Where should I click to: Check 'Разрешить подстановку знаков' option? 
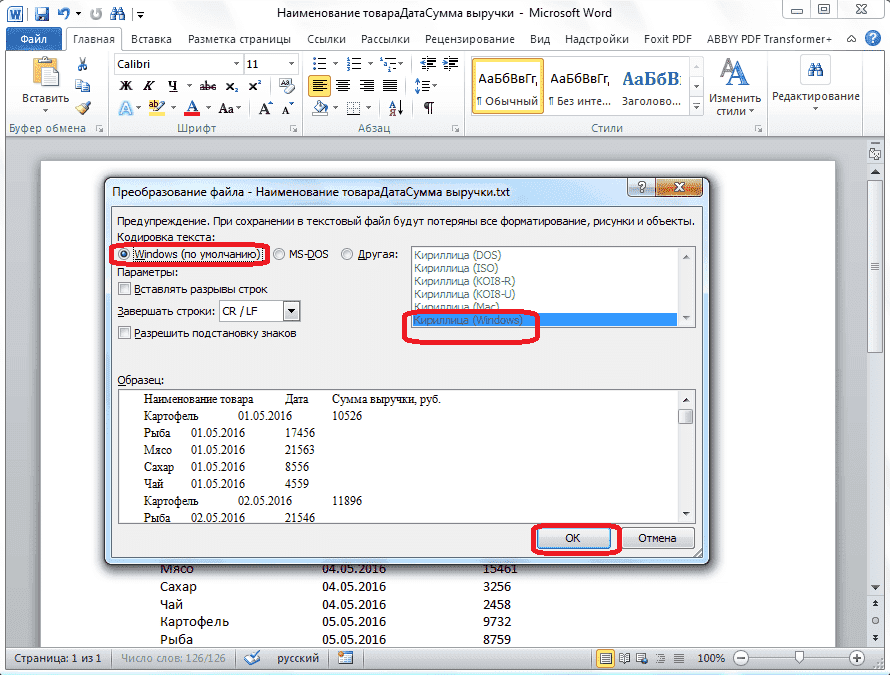click(x=125, y=333)
